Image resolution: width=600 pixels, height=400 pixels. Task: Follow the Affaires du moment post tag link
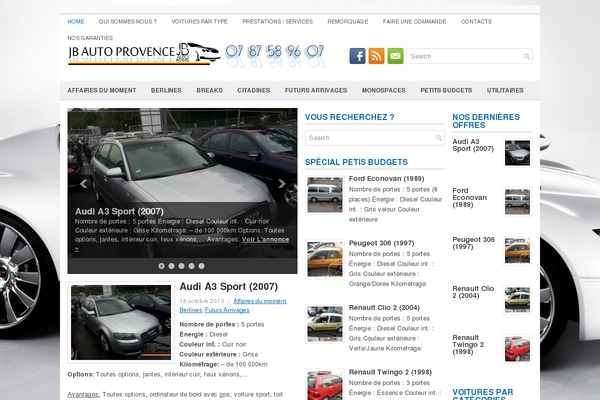tap(260, 301)
